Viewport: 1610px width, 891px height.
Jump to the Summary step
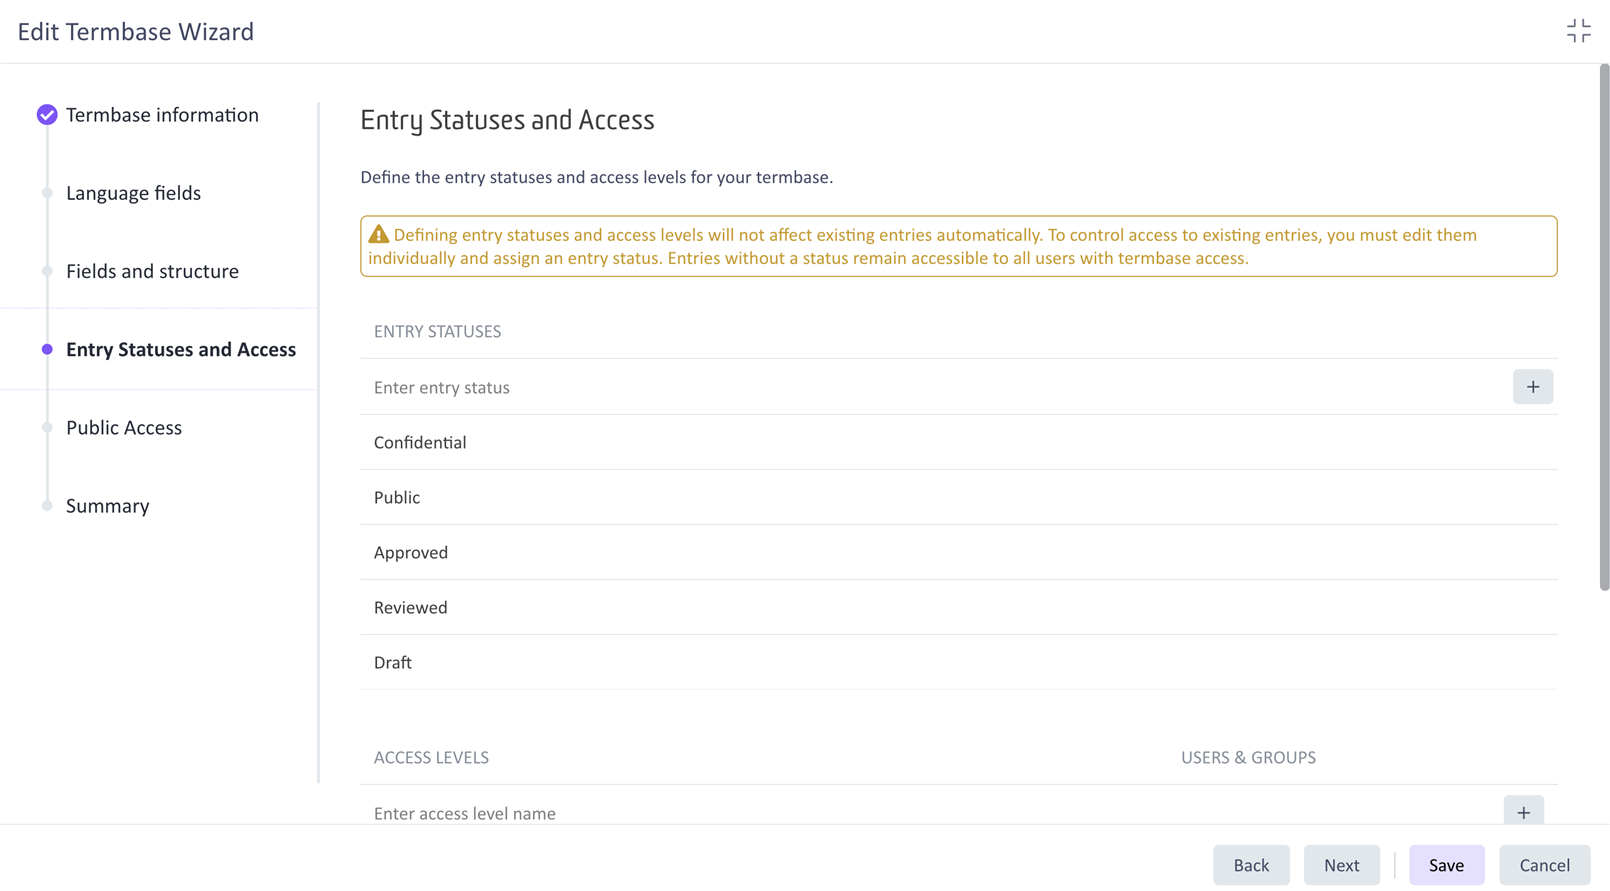pyautogui.click(x=108, y=506)
